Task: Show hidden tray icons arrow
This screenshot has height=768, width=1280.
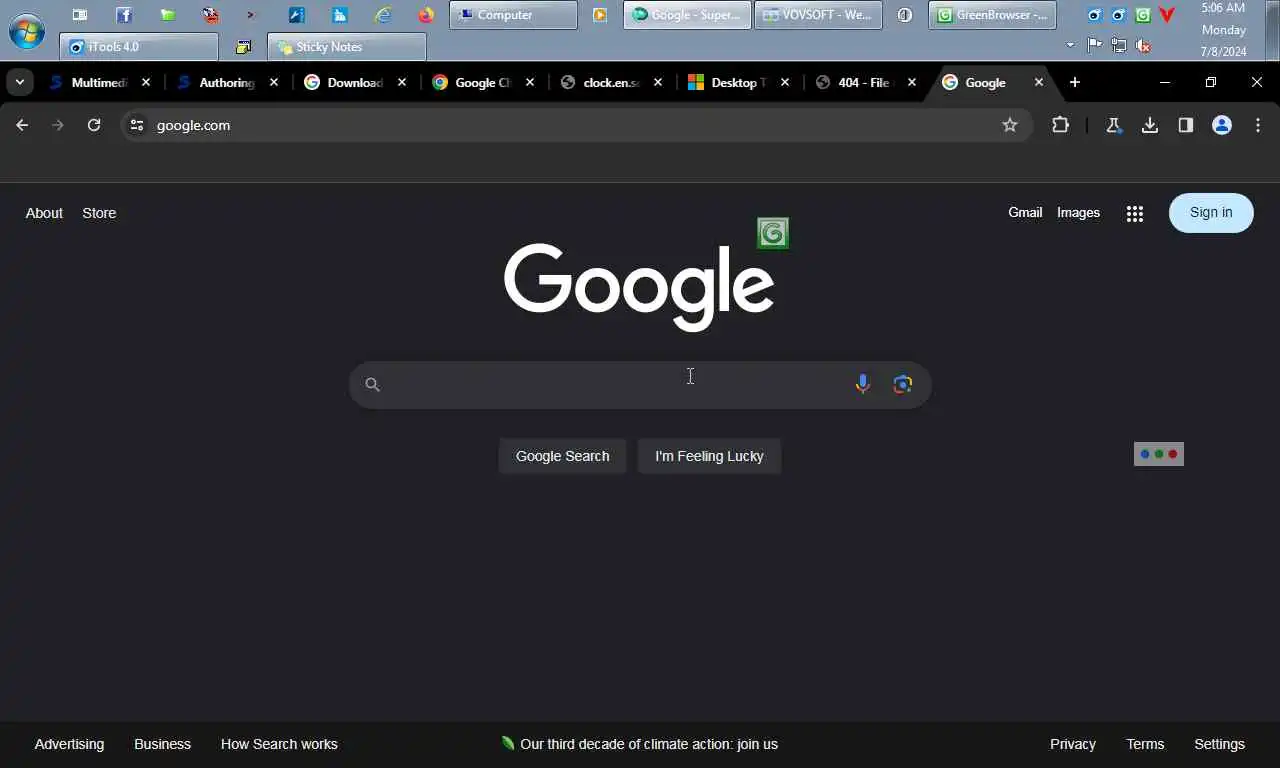Action: (1071, 45)
